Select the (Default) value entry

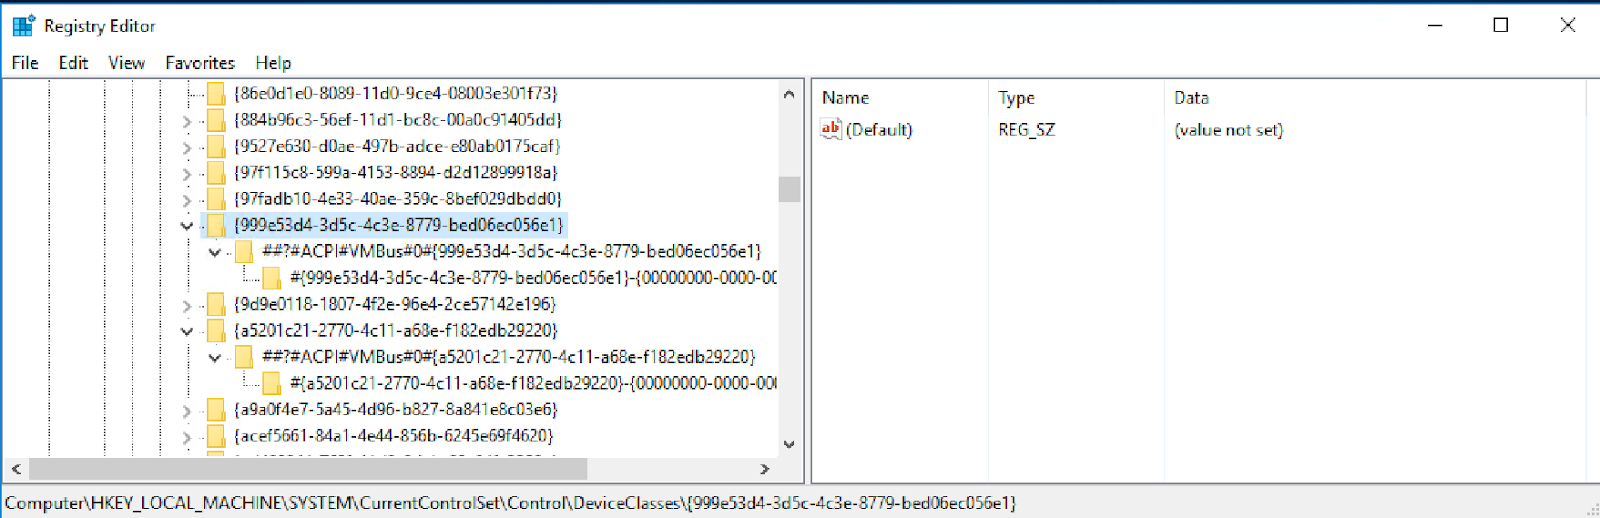click(x=879, y=130)
